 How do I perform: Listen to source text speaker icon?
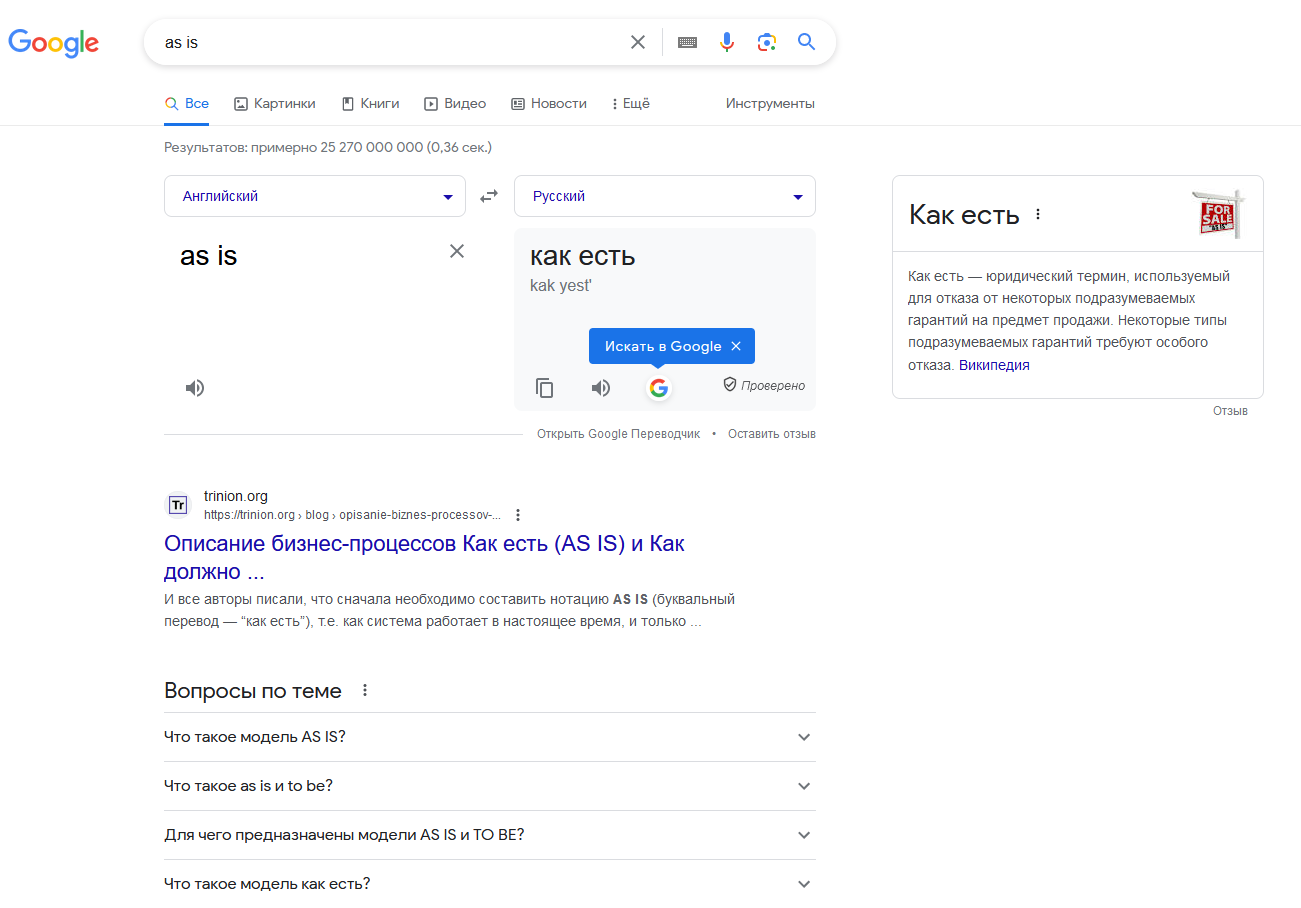click(195, 388)
